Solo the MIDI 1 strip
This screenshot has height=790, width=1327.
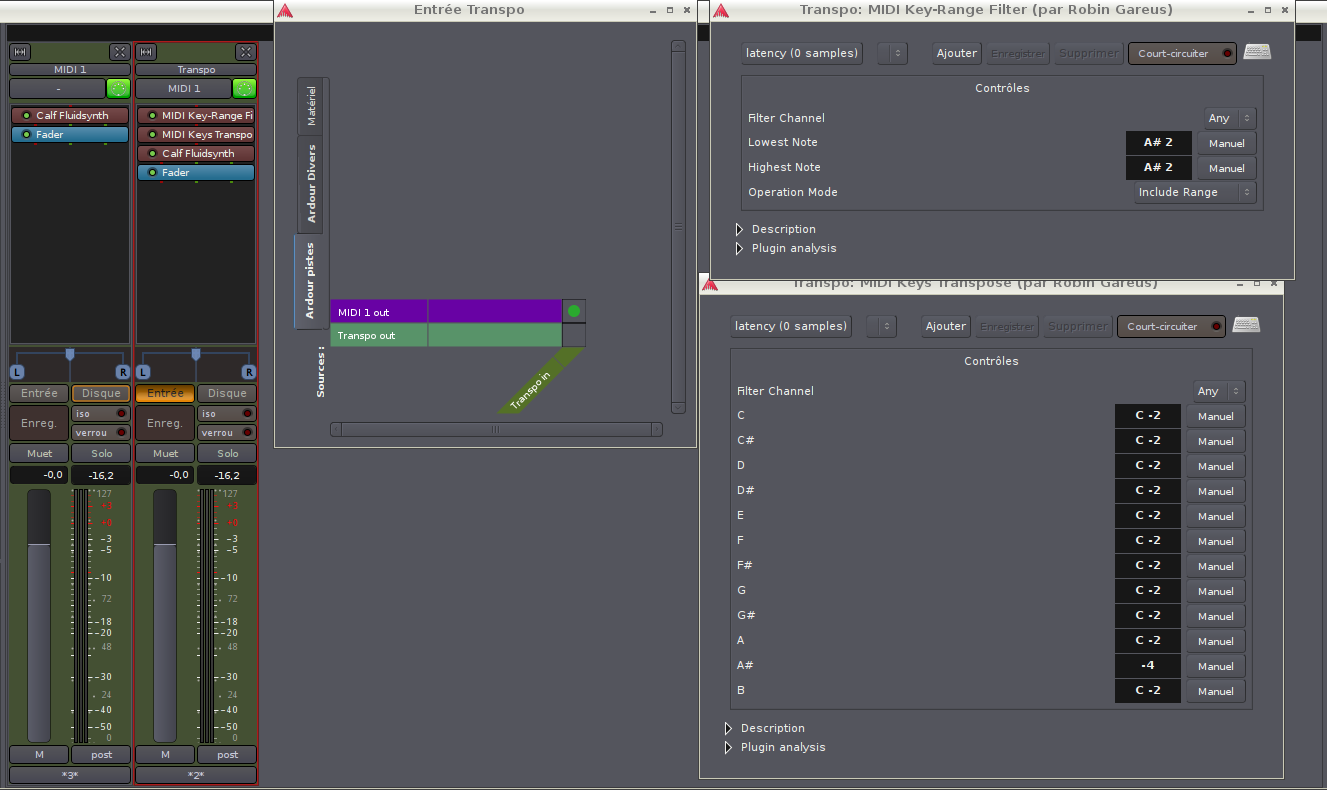pyautogui.click(x=101, y=454)
